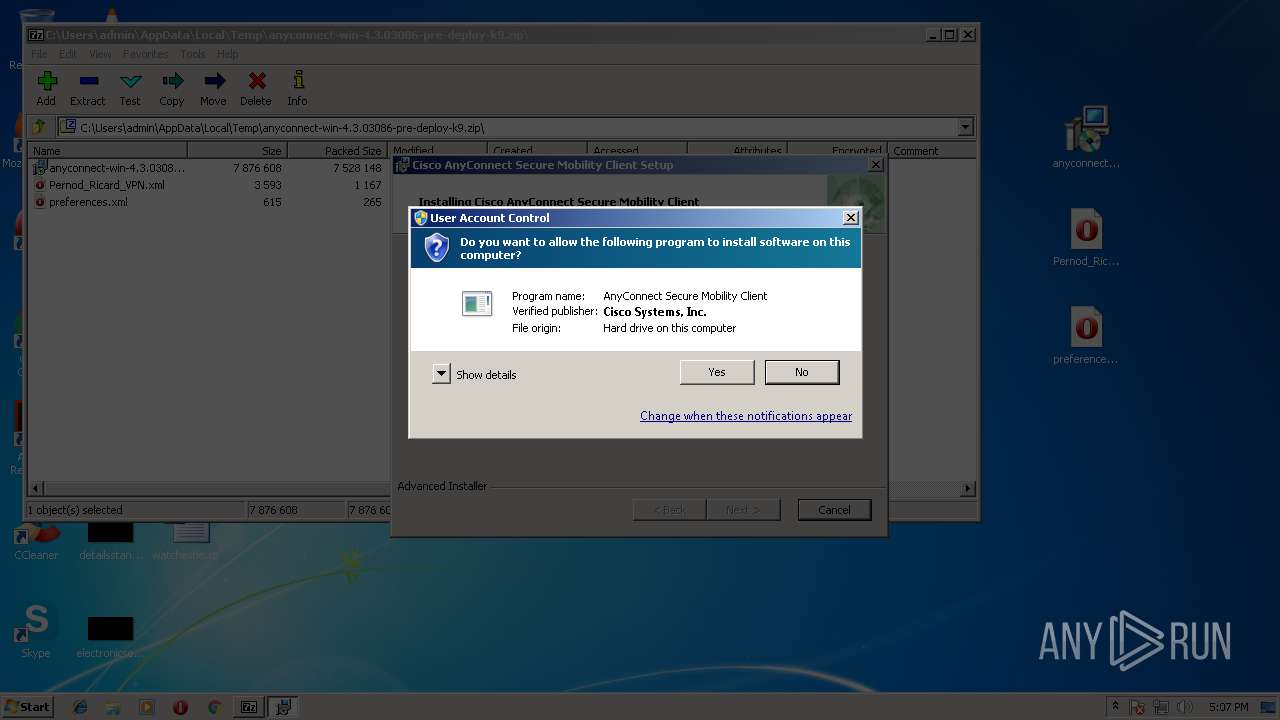Click Cancel in AnyConnect Setup window
1280x720 pixels.
835,510
